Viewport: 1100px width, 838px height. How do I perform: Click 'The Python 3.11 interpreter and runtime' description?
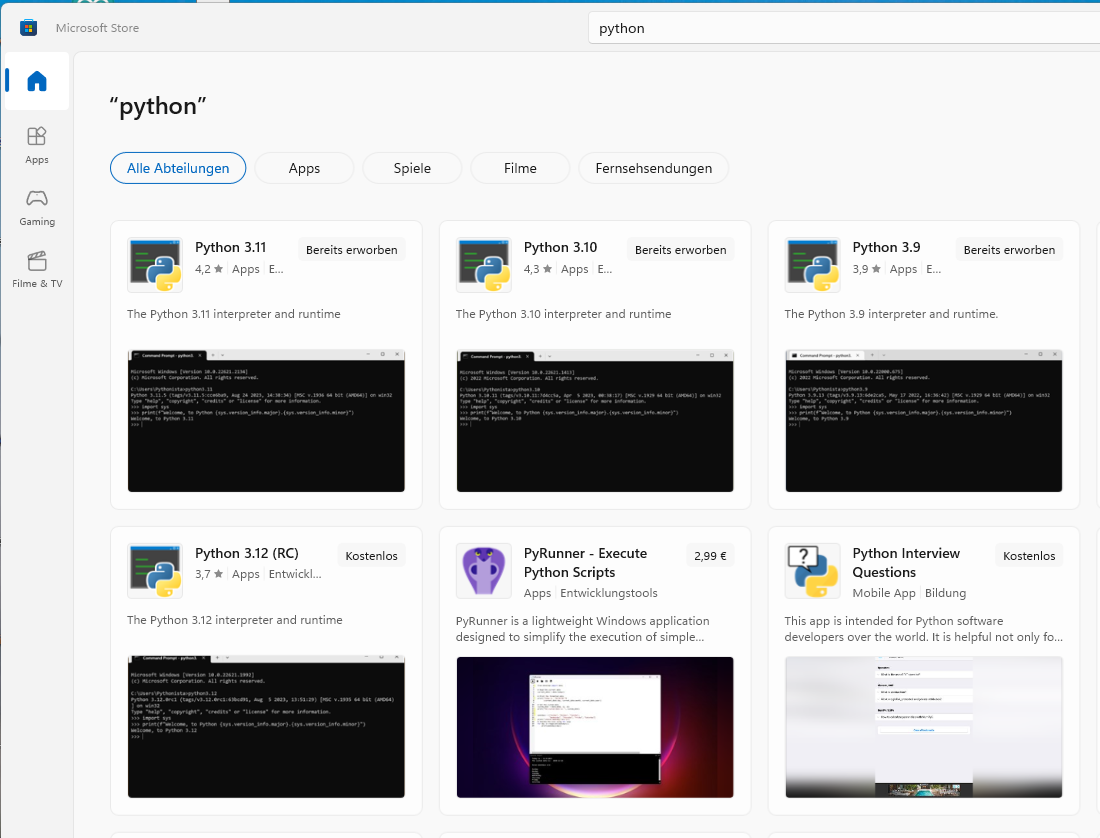(x=234, y=313)
